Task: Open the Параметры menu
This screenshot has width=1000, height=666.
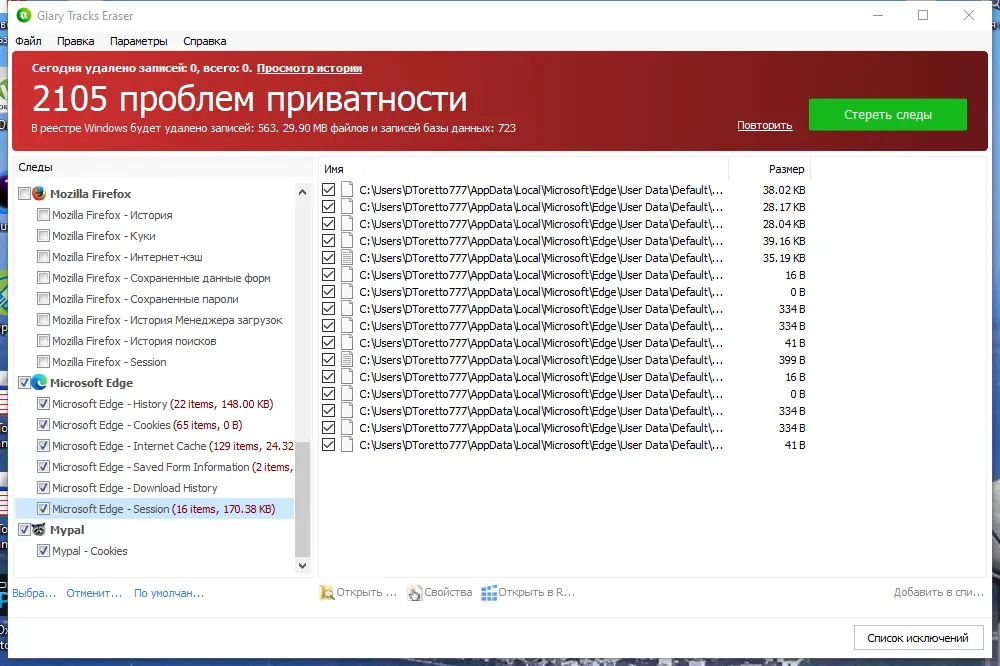Action: tap(138, 41)
